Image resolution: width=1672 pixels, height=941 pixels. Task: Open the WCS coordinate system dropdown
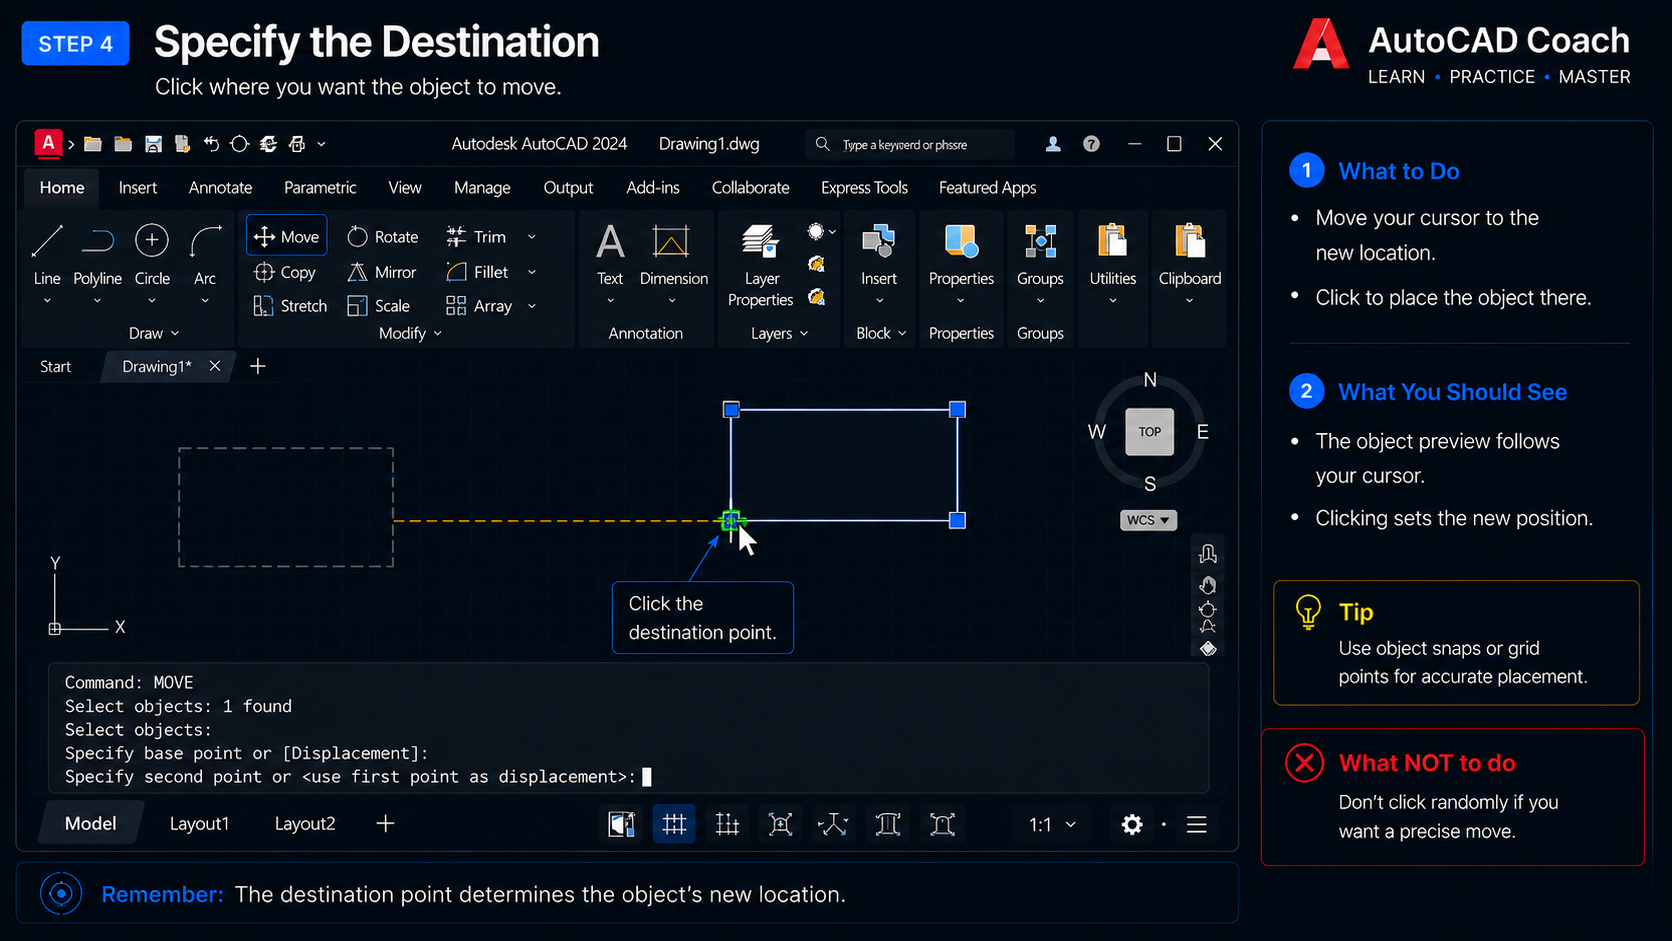click(1148, 520)
